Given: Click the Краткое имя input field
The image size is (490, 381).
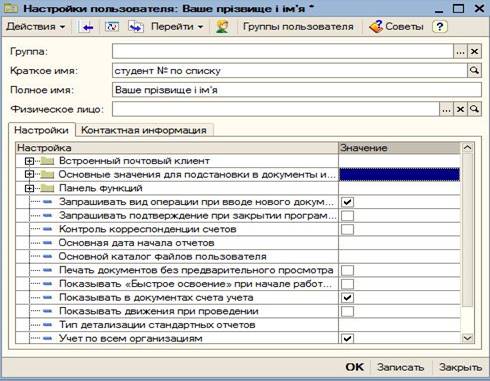Looking at the screenshot, I should [x=290, y=71].
